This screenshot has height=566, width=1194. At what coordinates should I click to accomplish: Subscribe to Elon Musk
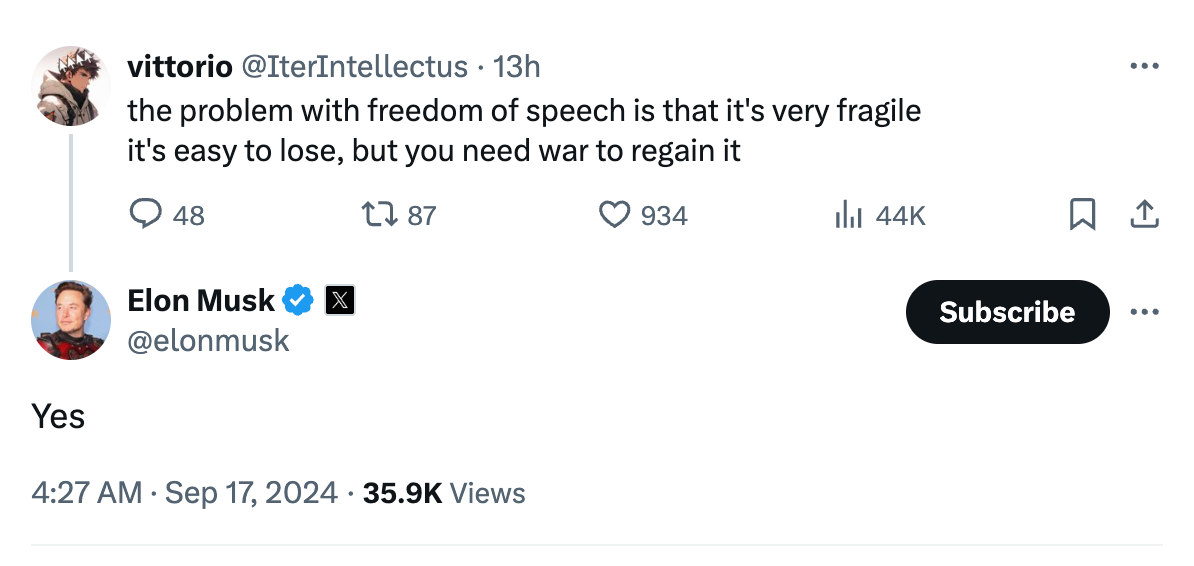[1007, 312]
